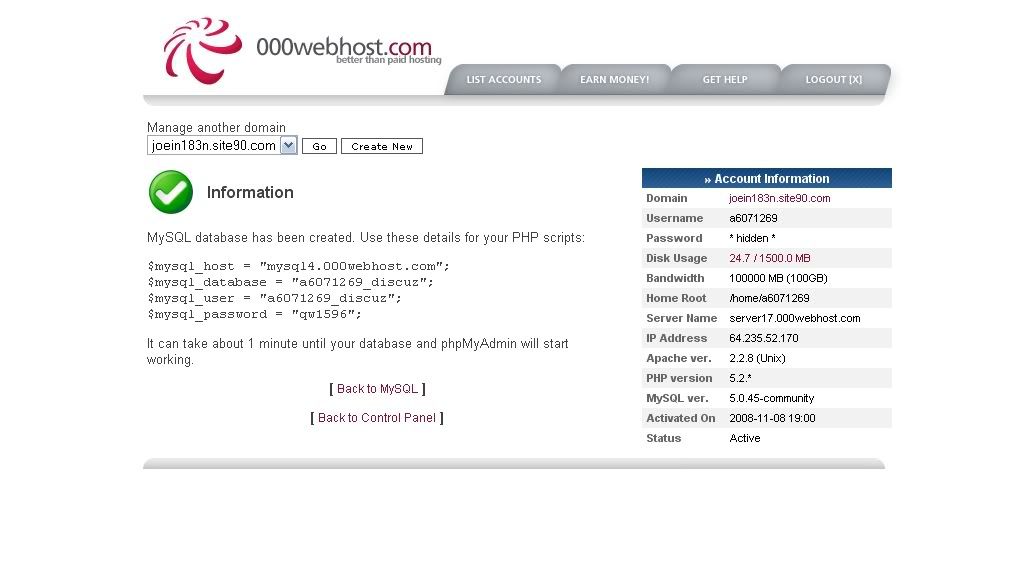
Task: Click home root value /home/a6071269
Action: click(769, 298)
